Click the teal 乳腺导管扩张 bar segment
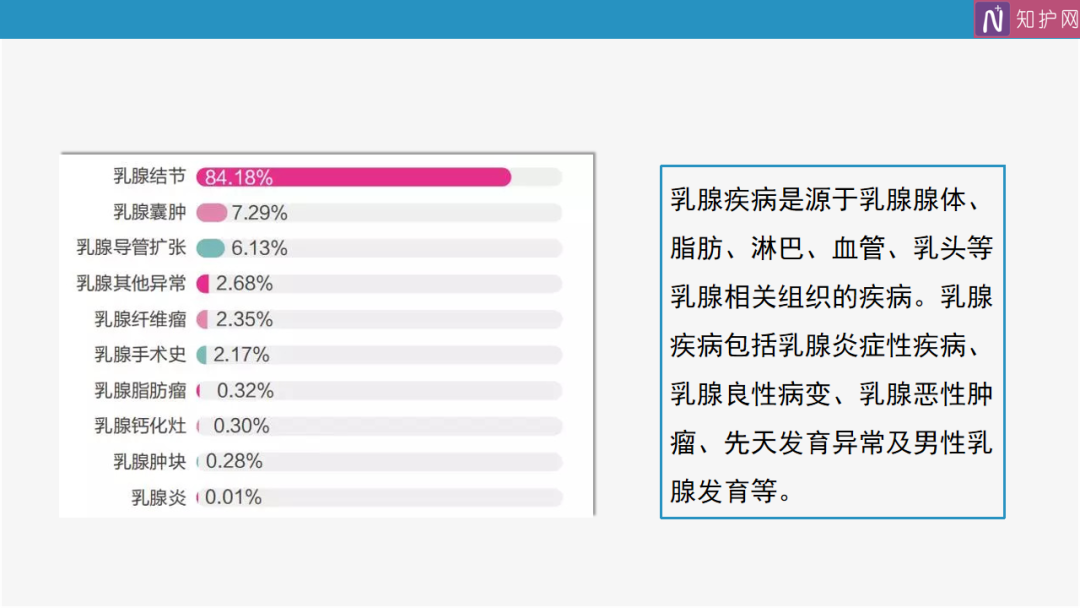 click(x=210, y=248)
